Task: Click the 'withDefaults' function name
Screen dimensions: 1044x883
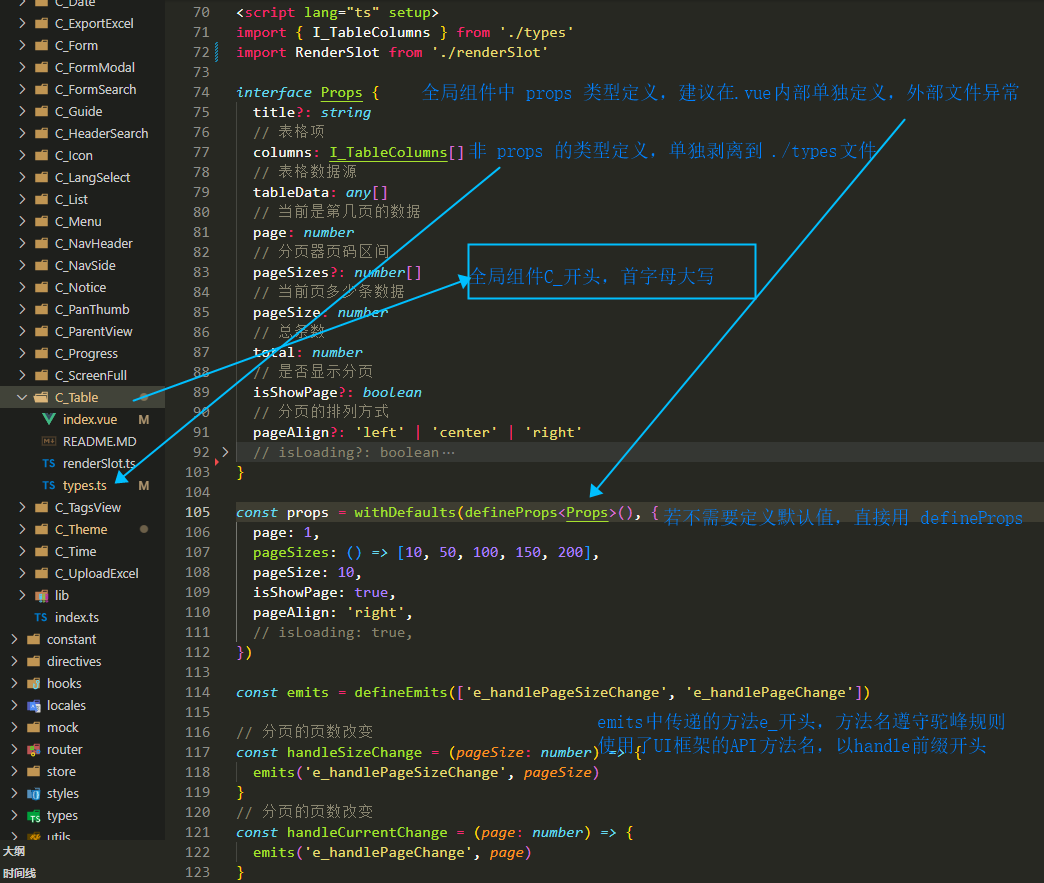Action: coord(405,513)
